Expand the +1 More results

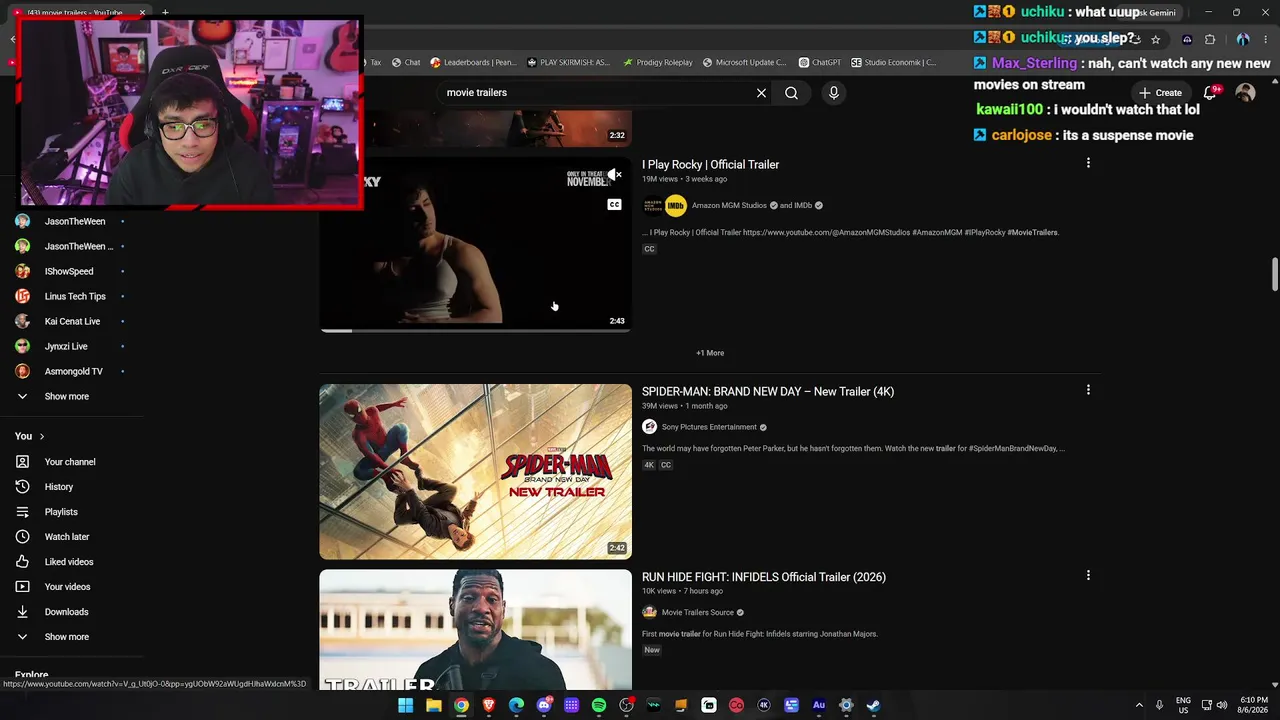click(x=710, y=353)
